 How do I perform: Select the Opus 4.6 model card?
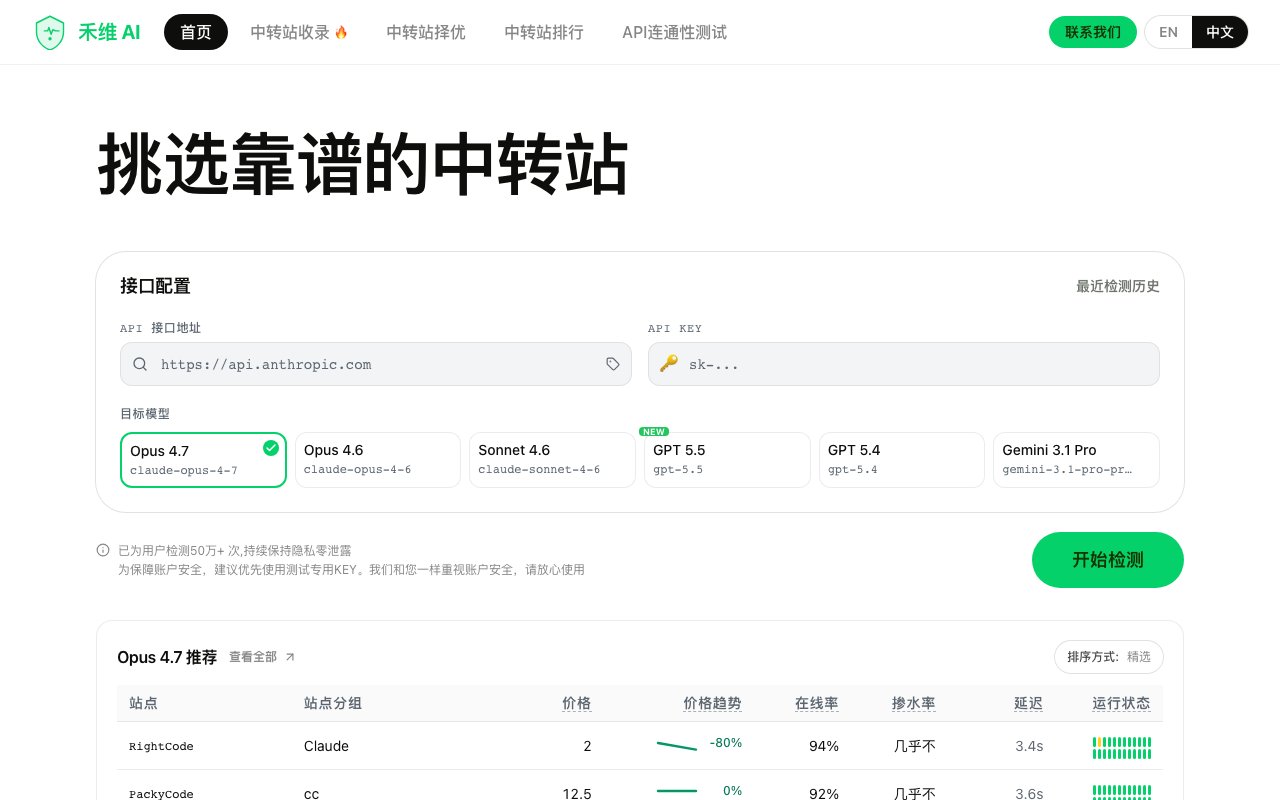[x=378, y=460]
